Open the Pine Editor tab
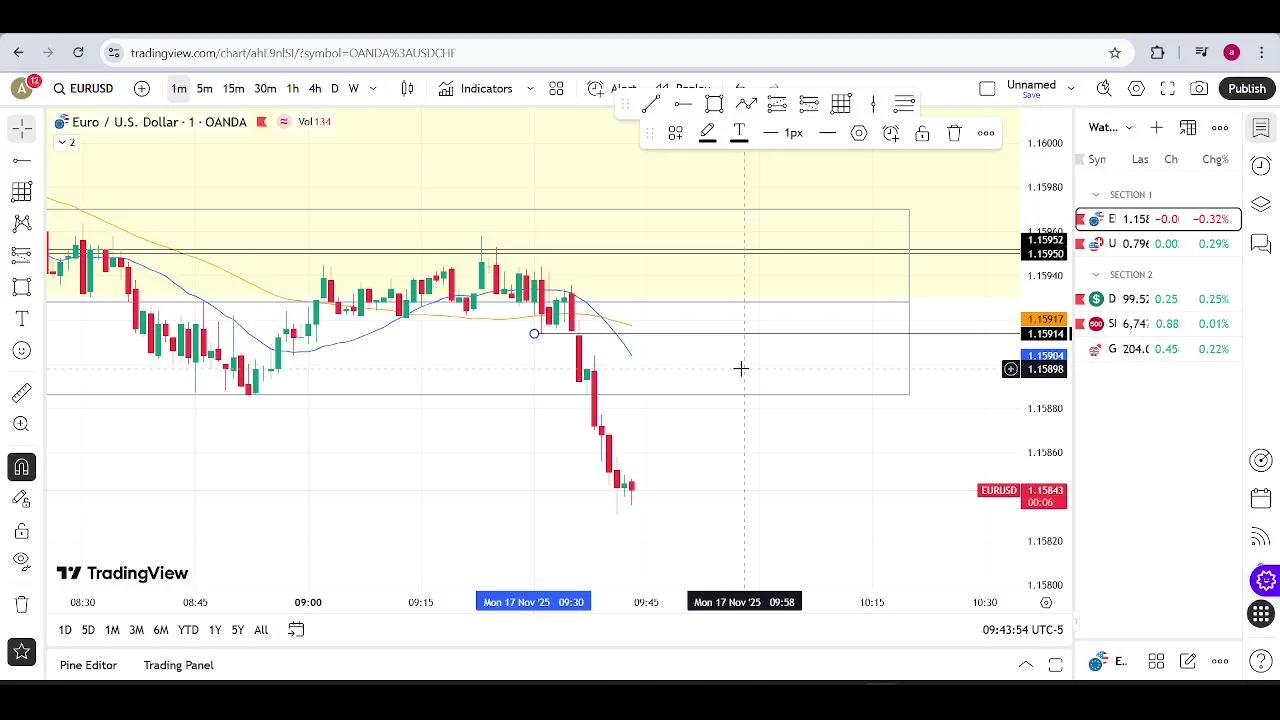 (88, 665)
